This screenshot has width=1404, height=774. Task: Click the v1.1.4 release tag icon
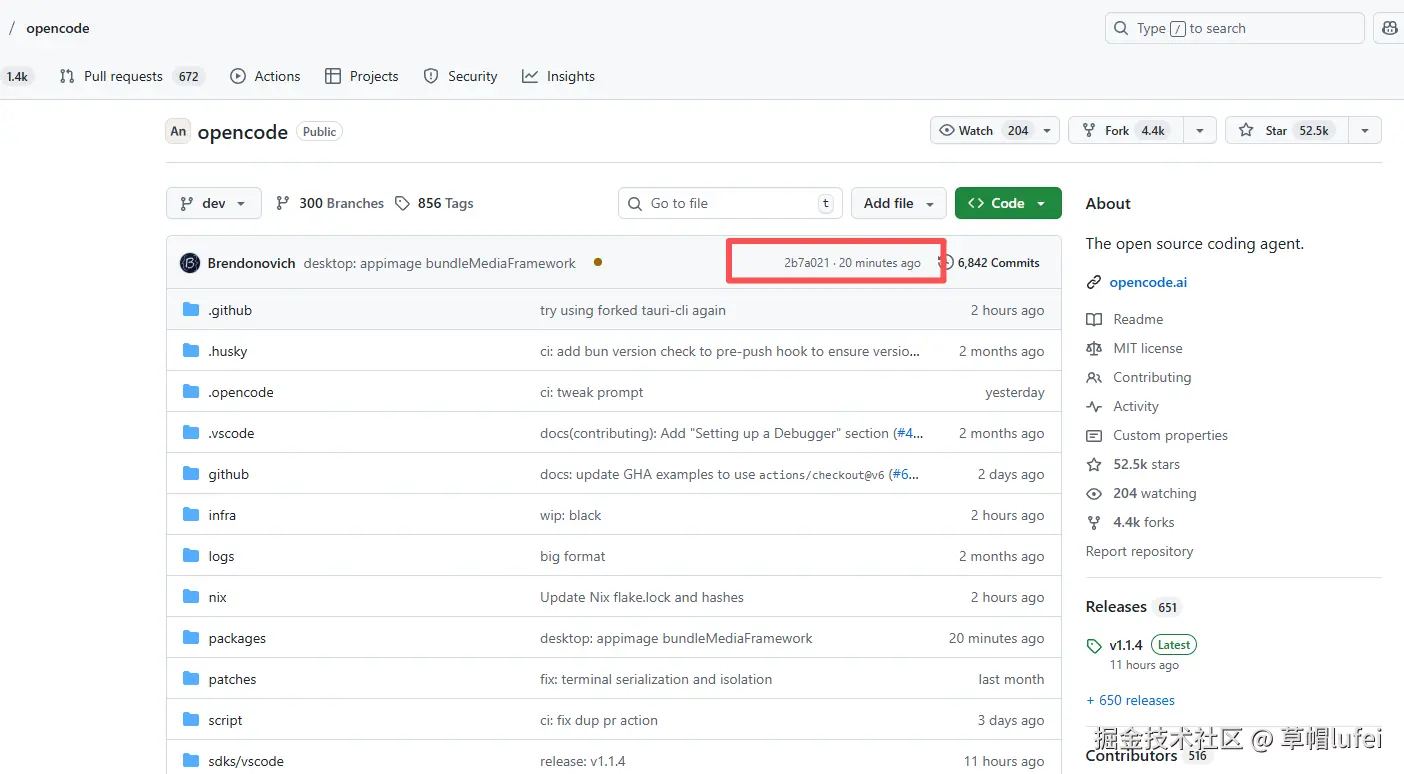(1094, 646)
